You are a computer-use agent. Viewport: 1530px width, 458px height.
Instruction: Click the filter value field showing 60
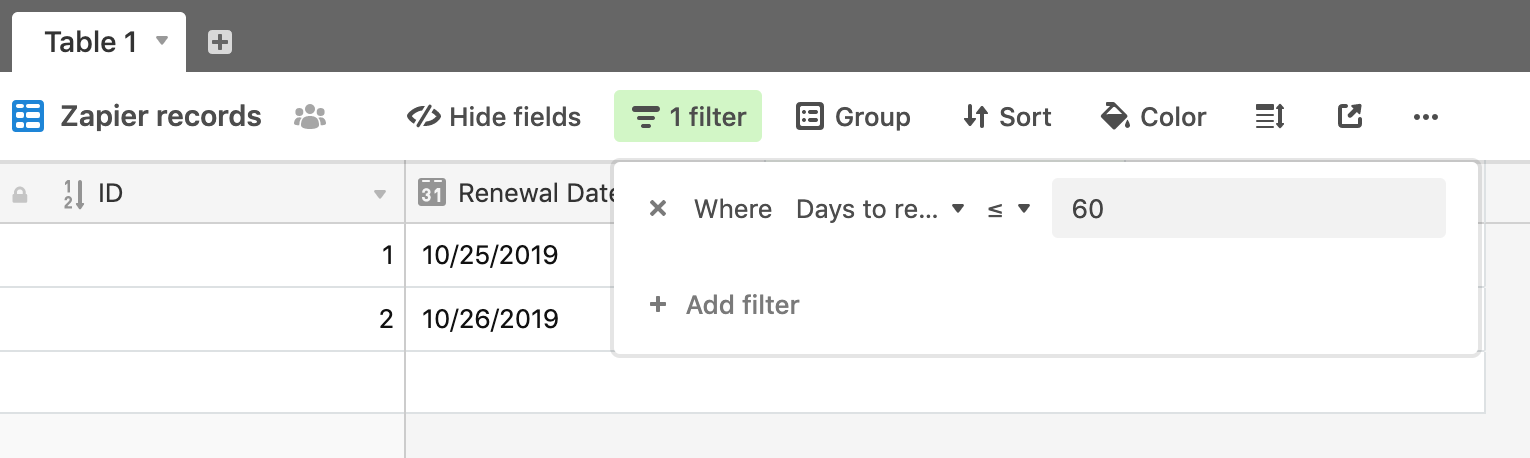(1249, 208)
